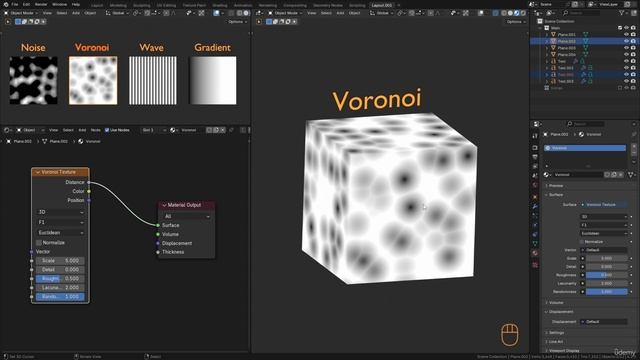Select Plane.004 in the outliner
This screenshot has width=640, height=360.
click(x=567, y=55)
